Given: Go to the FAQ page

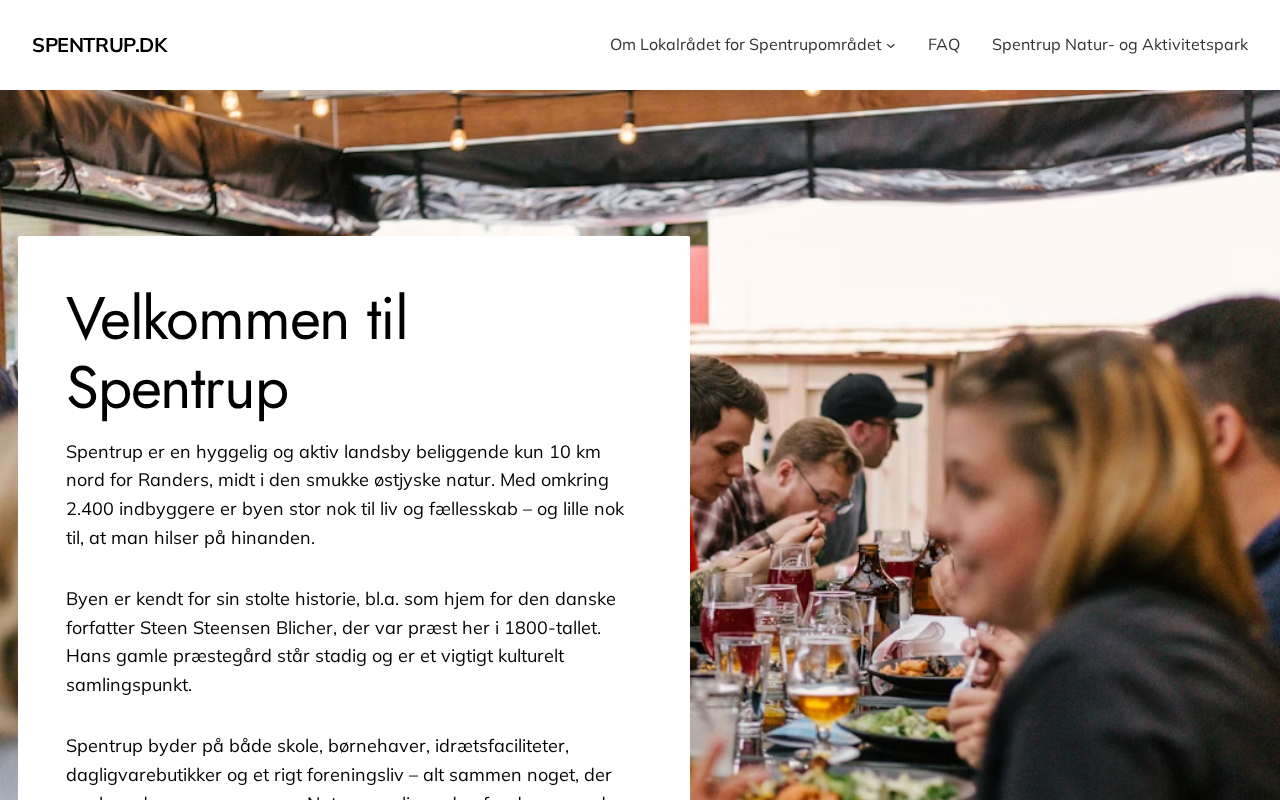Looking at the screenshot, I should pyautogui.click(x=943, y=45).
